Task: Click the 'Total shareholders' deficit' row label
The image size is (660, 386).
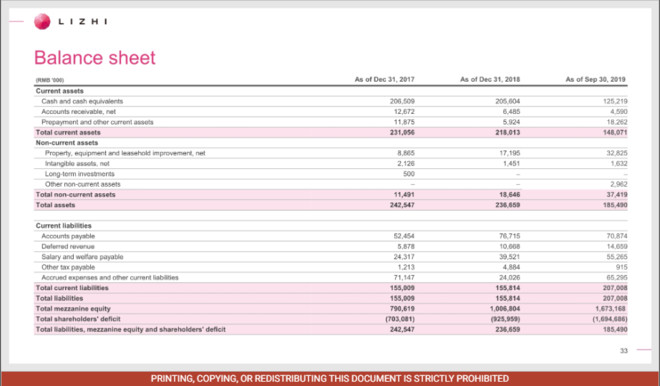Action: (78, 319)
